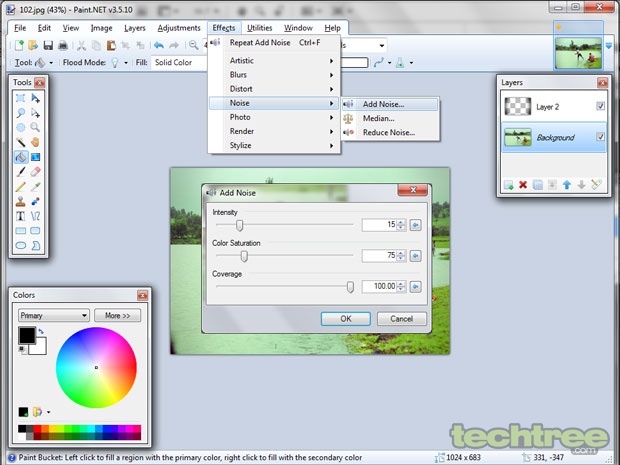Expand the Artistic effects submenu
Screen dimensions: 620x465
[x=274, y=60]
